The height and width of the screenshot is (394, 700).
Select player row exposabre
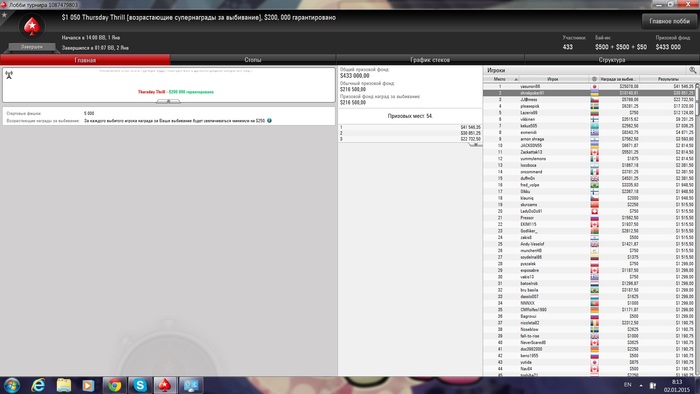click(589, 270)
